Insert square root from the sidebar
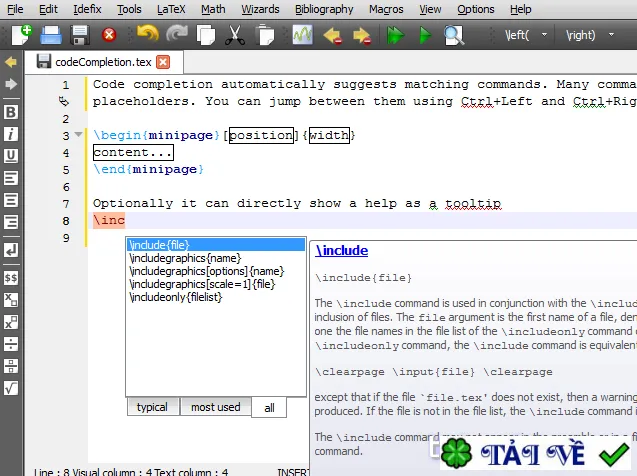 11,388
